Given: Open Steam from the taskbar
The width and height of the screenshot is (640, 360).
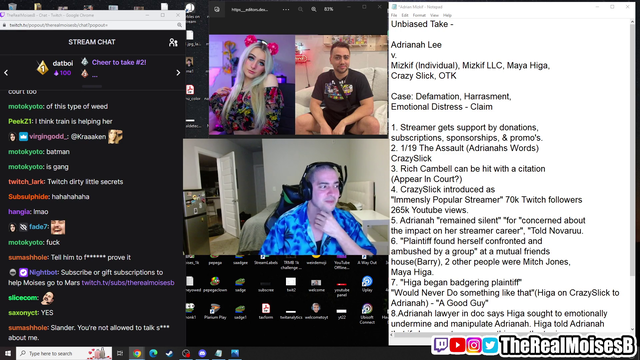Looking at the screenshot, I should (x=169, y=353).
